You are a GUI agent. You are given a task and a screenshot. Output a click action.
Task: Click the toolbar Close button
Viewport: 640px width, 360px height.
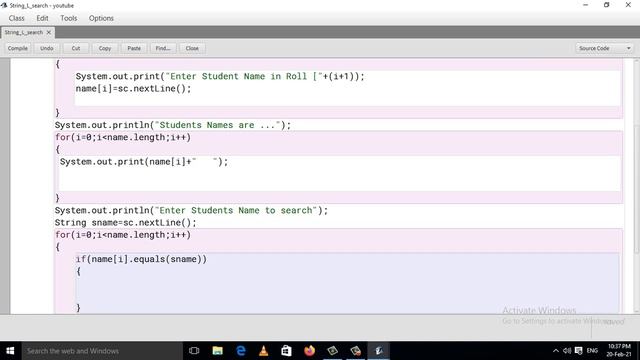coord(192,48)
